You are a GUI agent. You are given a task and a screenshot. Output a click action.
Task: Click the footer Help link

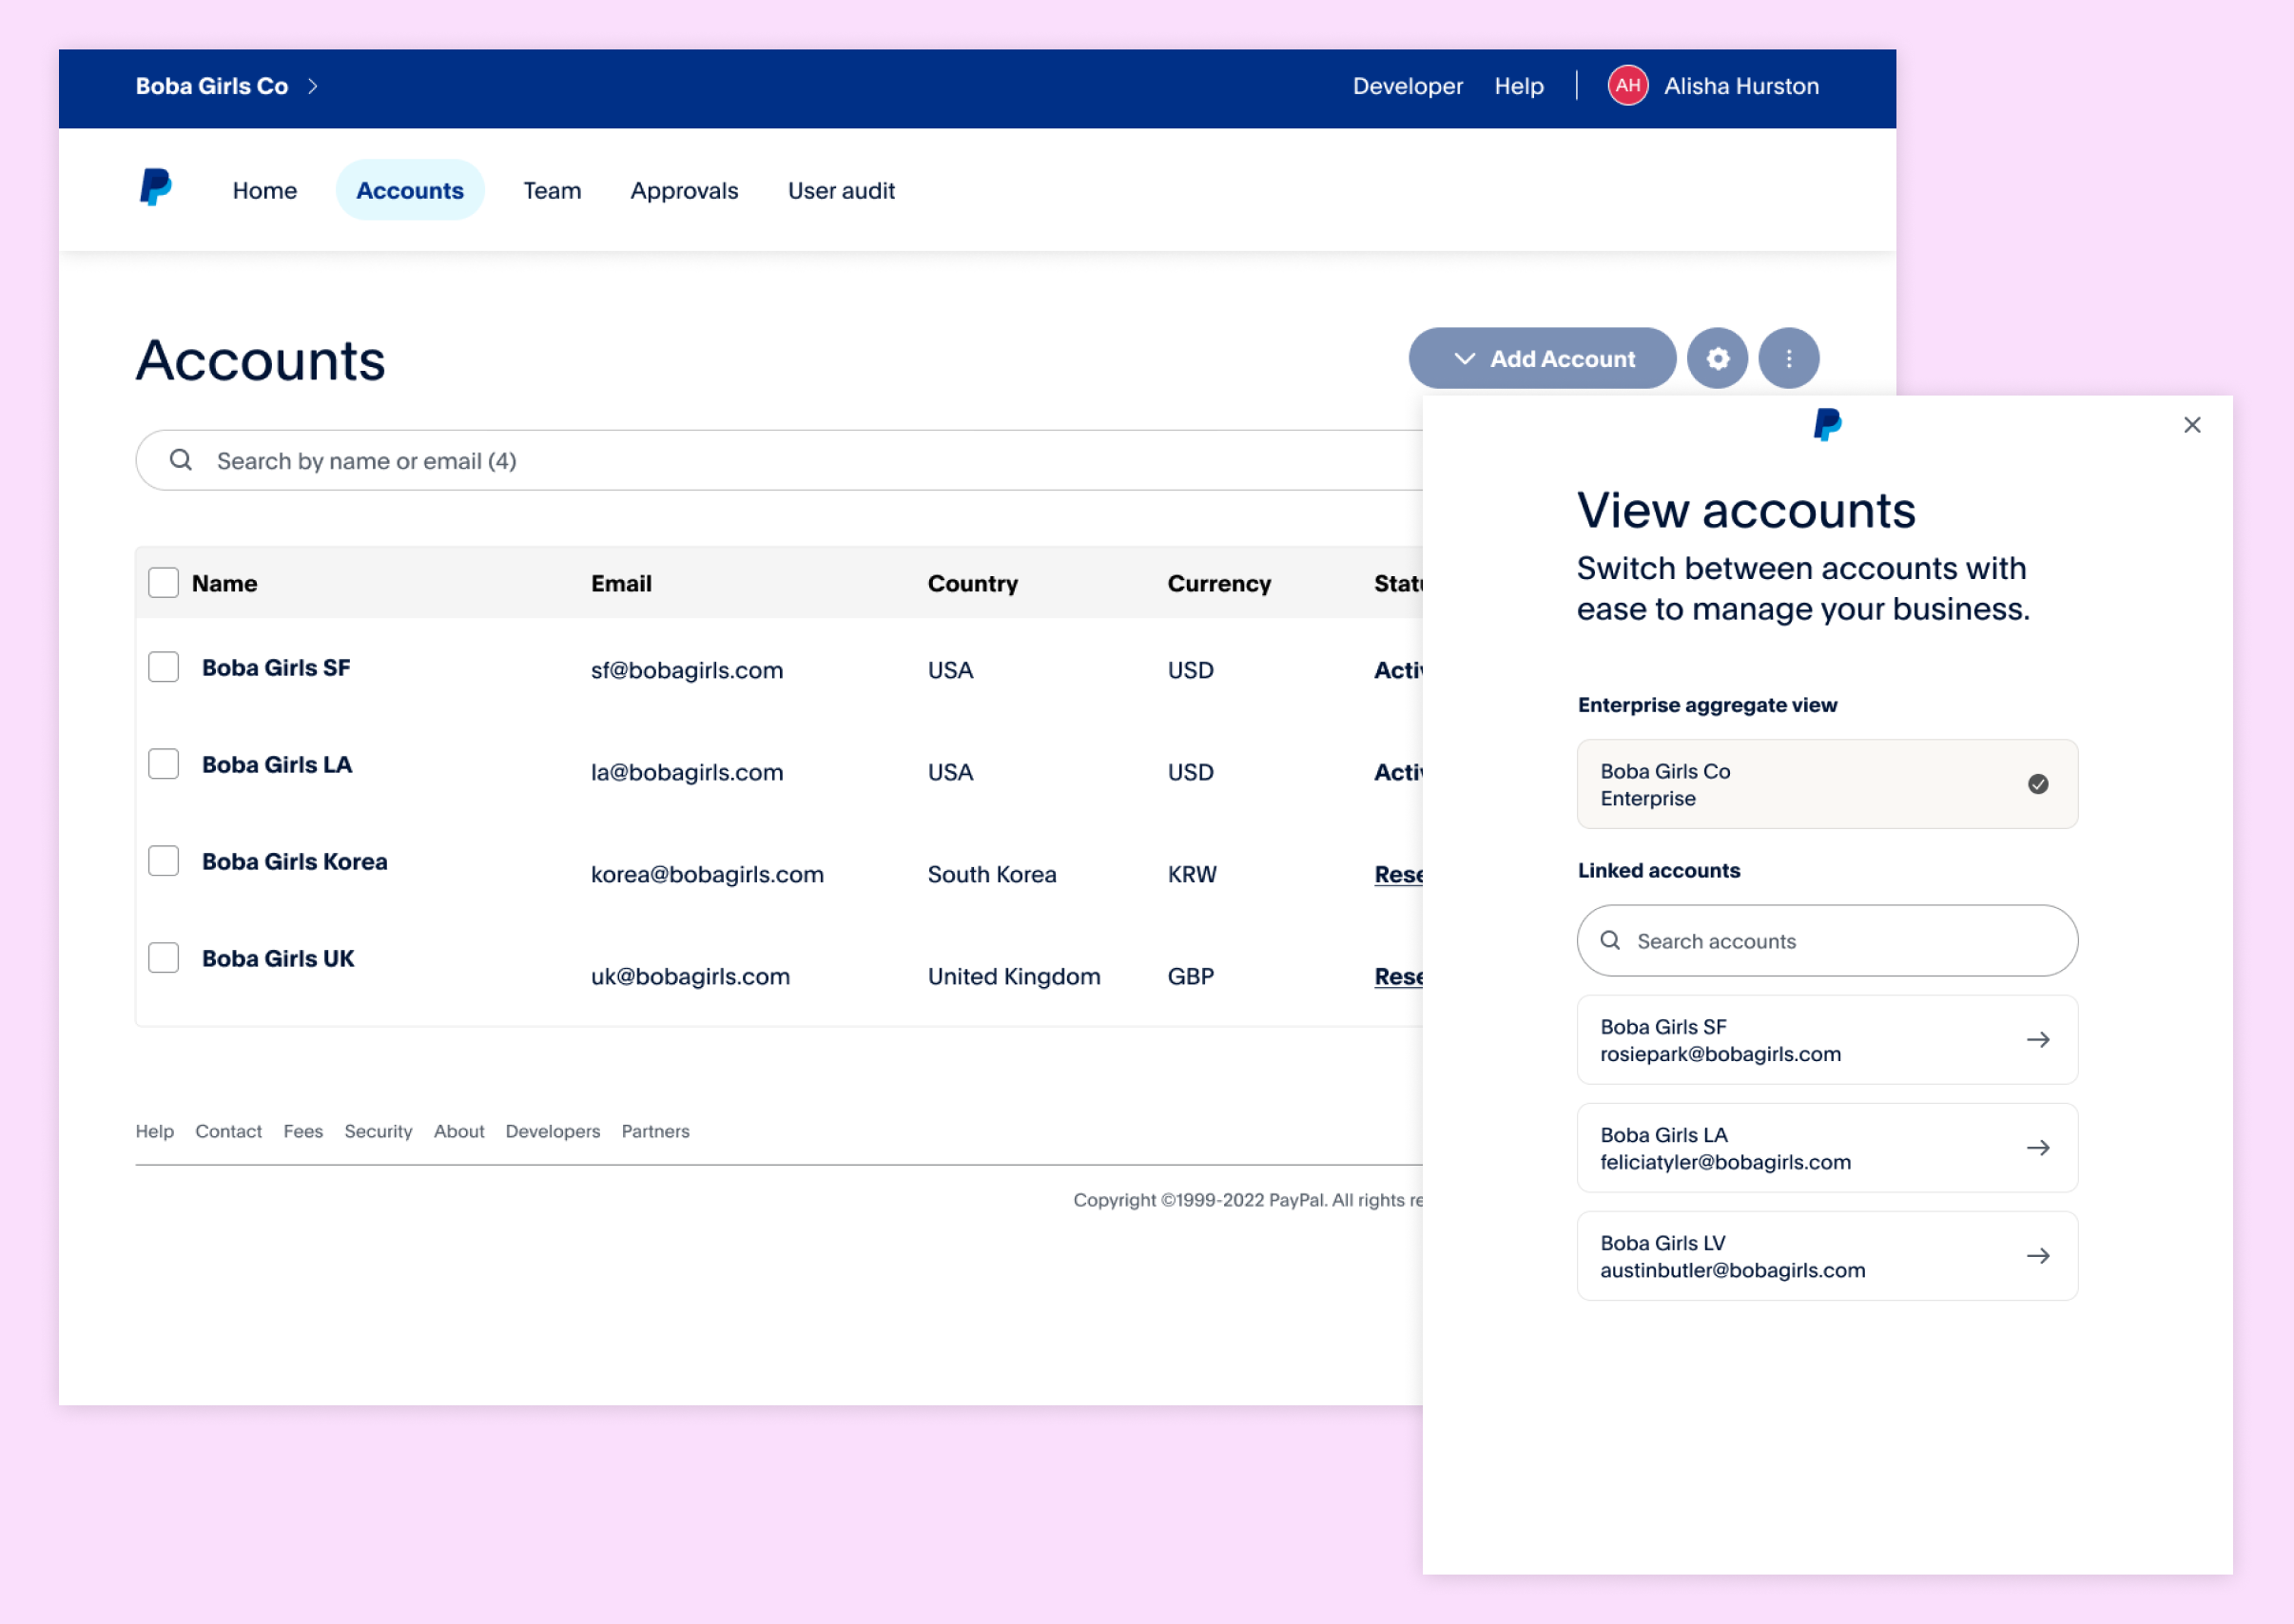155,1131
